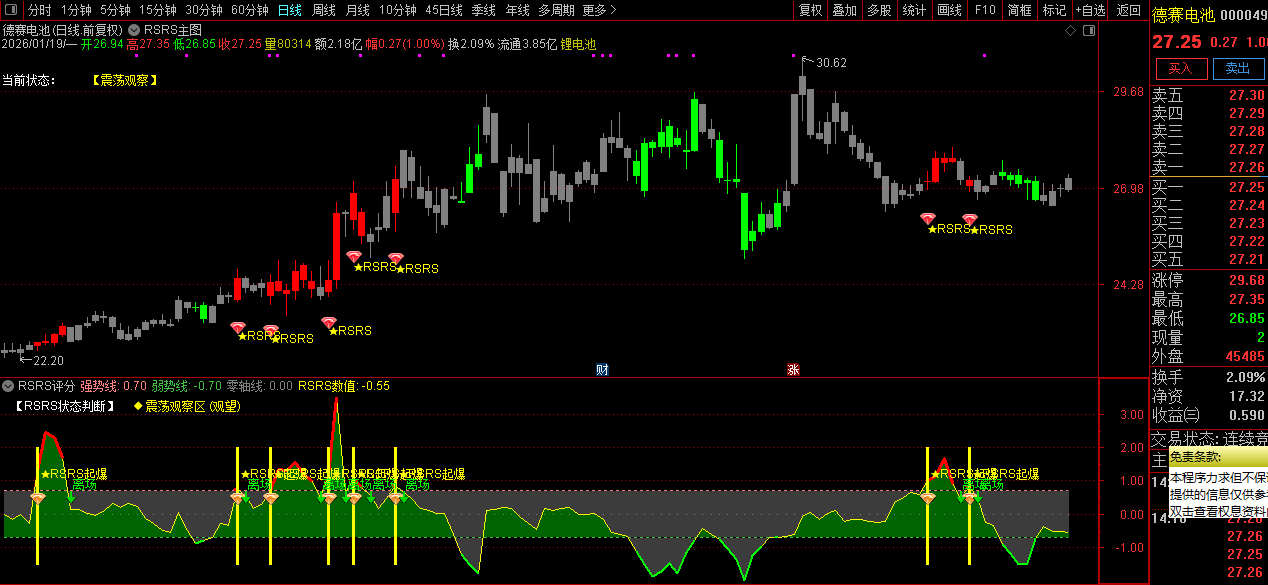Toggle the right panel icon beside the diamond
This screenshot has width=1268, height=585.
1088,30
